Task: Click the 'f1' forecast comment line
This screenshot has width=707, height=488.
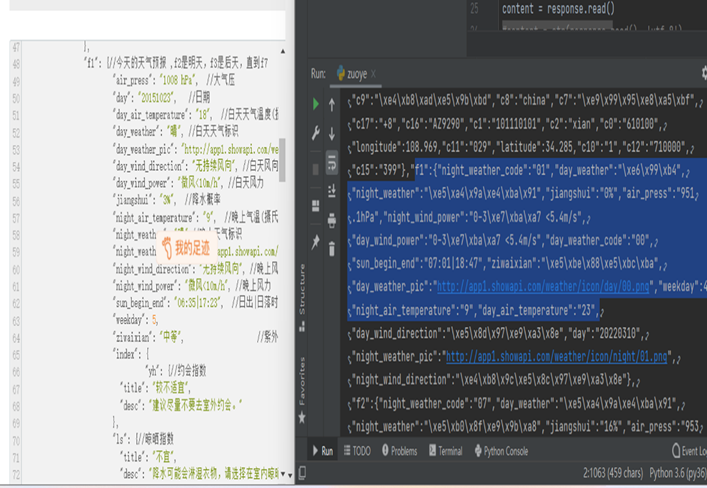Action: [175, 63]
